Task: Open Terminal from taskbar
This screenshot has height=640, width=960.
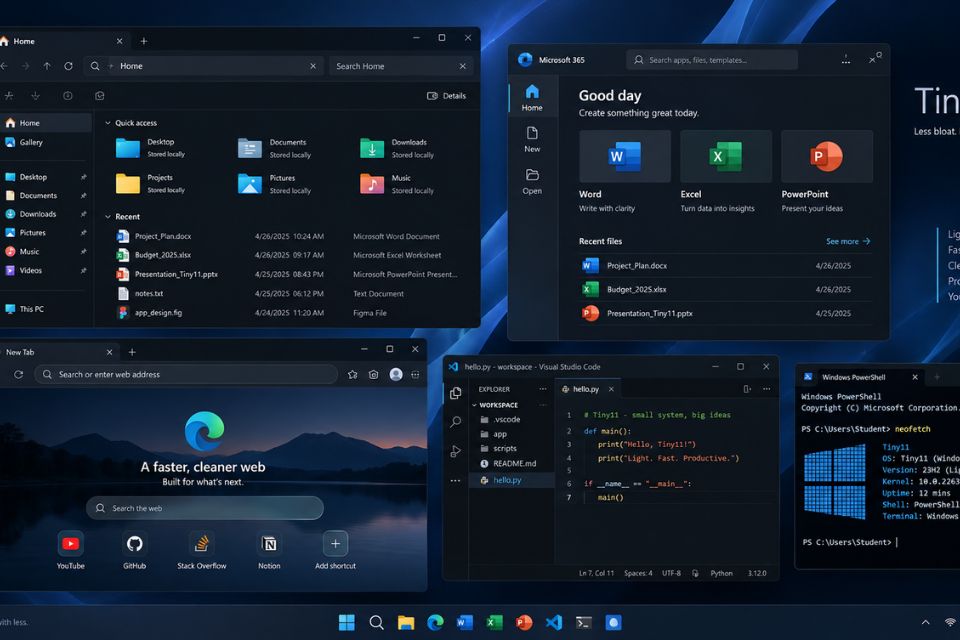Action: tap(583, 622)
